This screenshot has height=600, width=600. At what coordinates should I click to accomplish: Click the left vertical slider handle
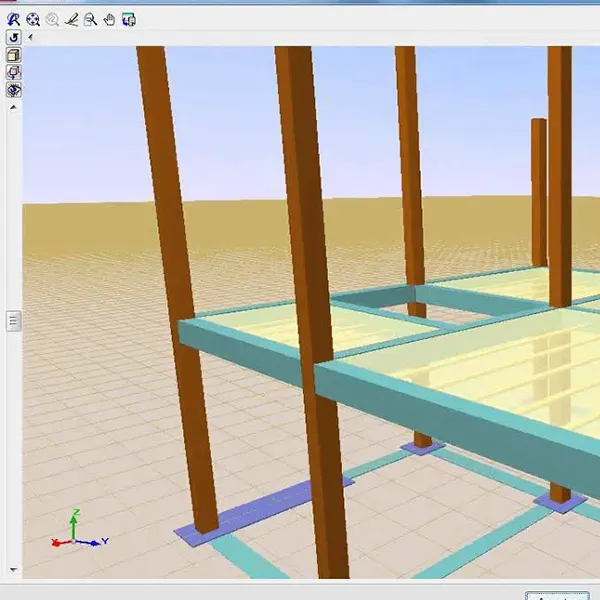[14, 321]
